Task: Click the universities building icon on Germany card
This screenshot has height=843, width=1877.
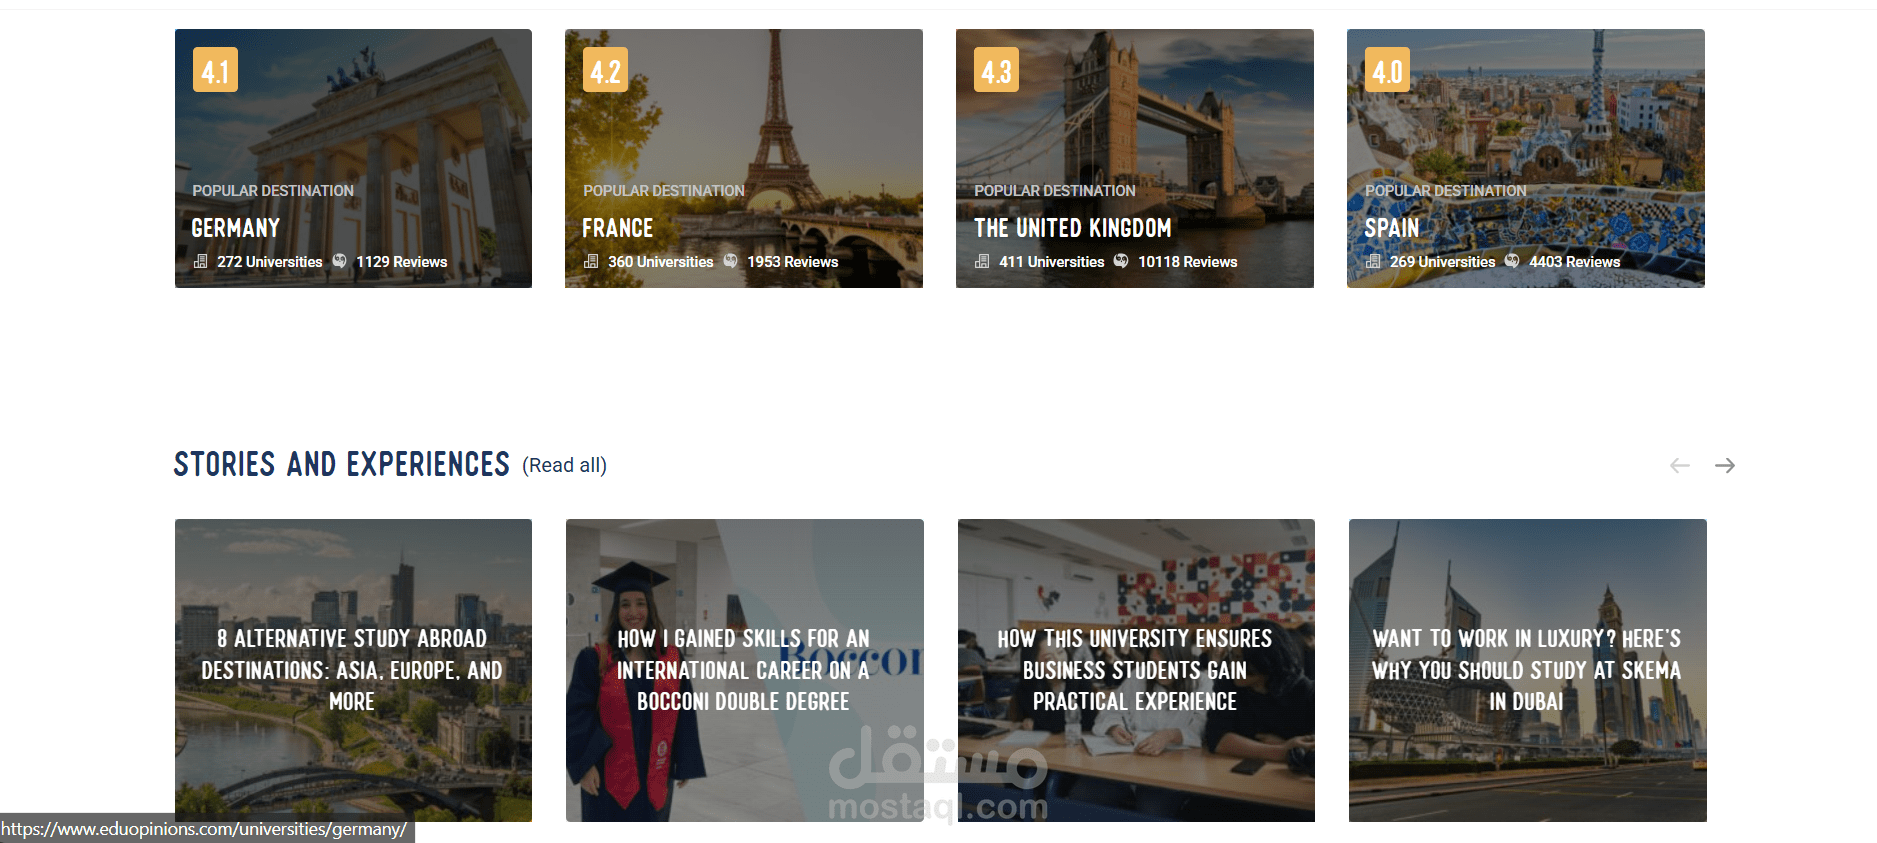Action: click(200, 261)
